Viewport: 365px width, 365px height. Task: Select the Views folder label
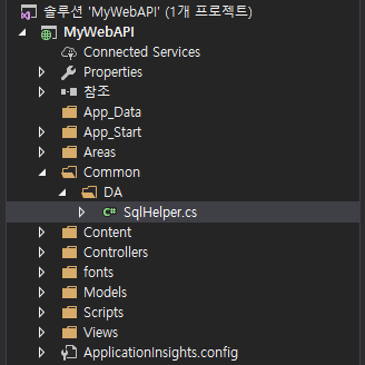point(101,332)
